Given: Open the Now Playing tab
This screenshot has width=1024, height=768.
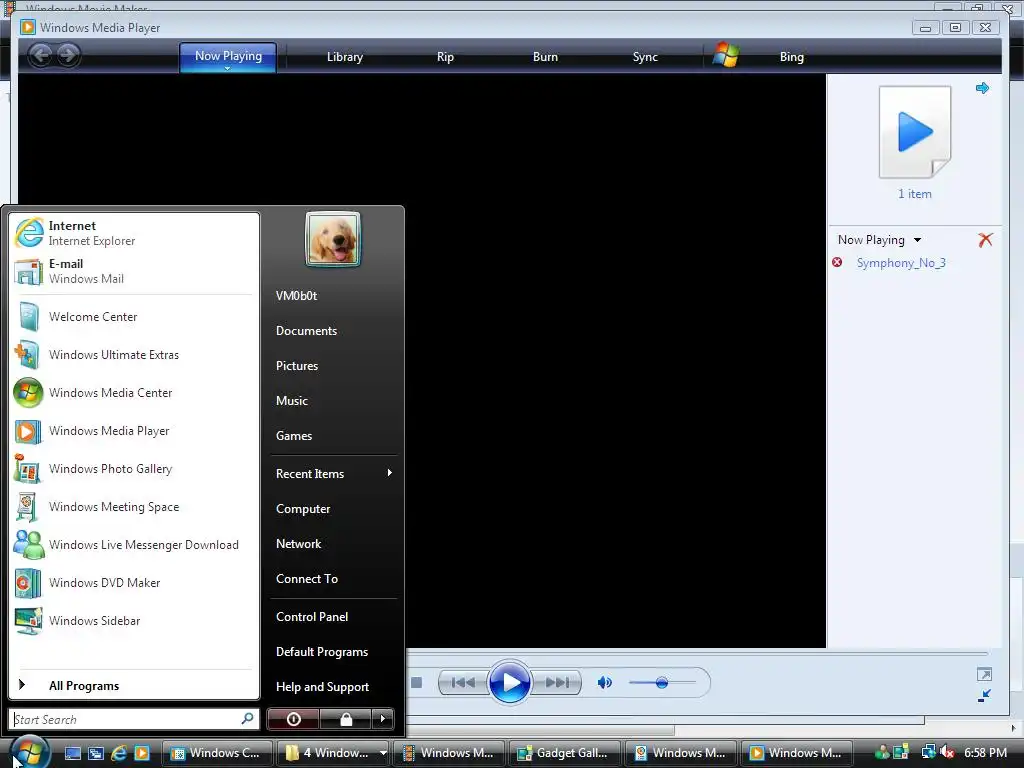Looking at the screenshot, I should (x=228, y=56).
